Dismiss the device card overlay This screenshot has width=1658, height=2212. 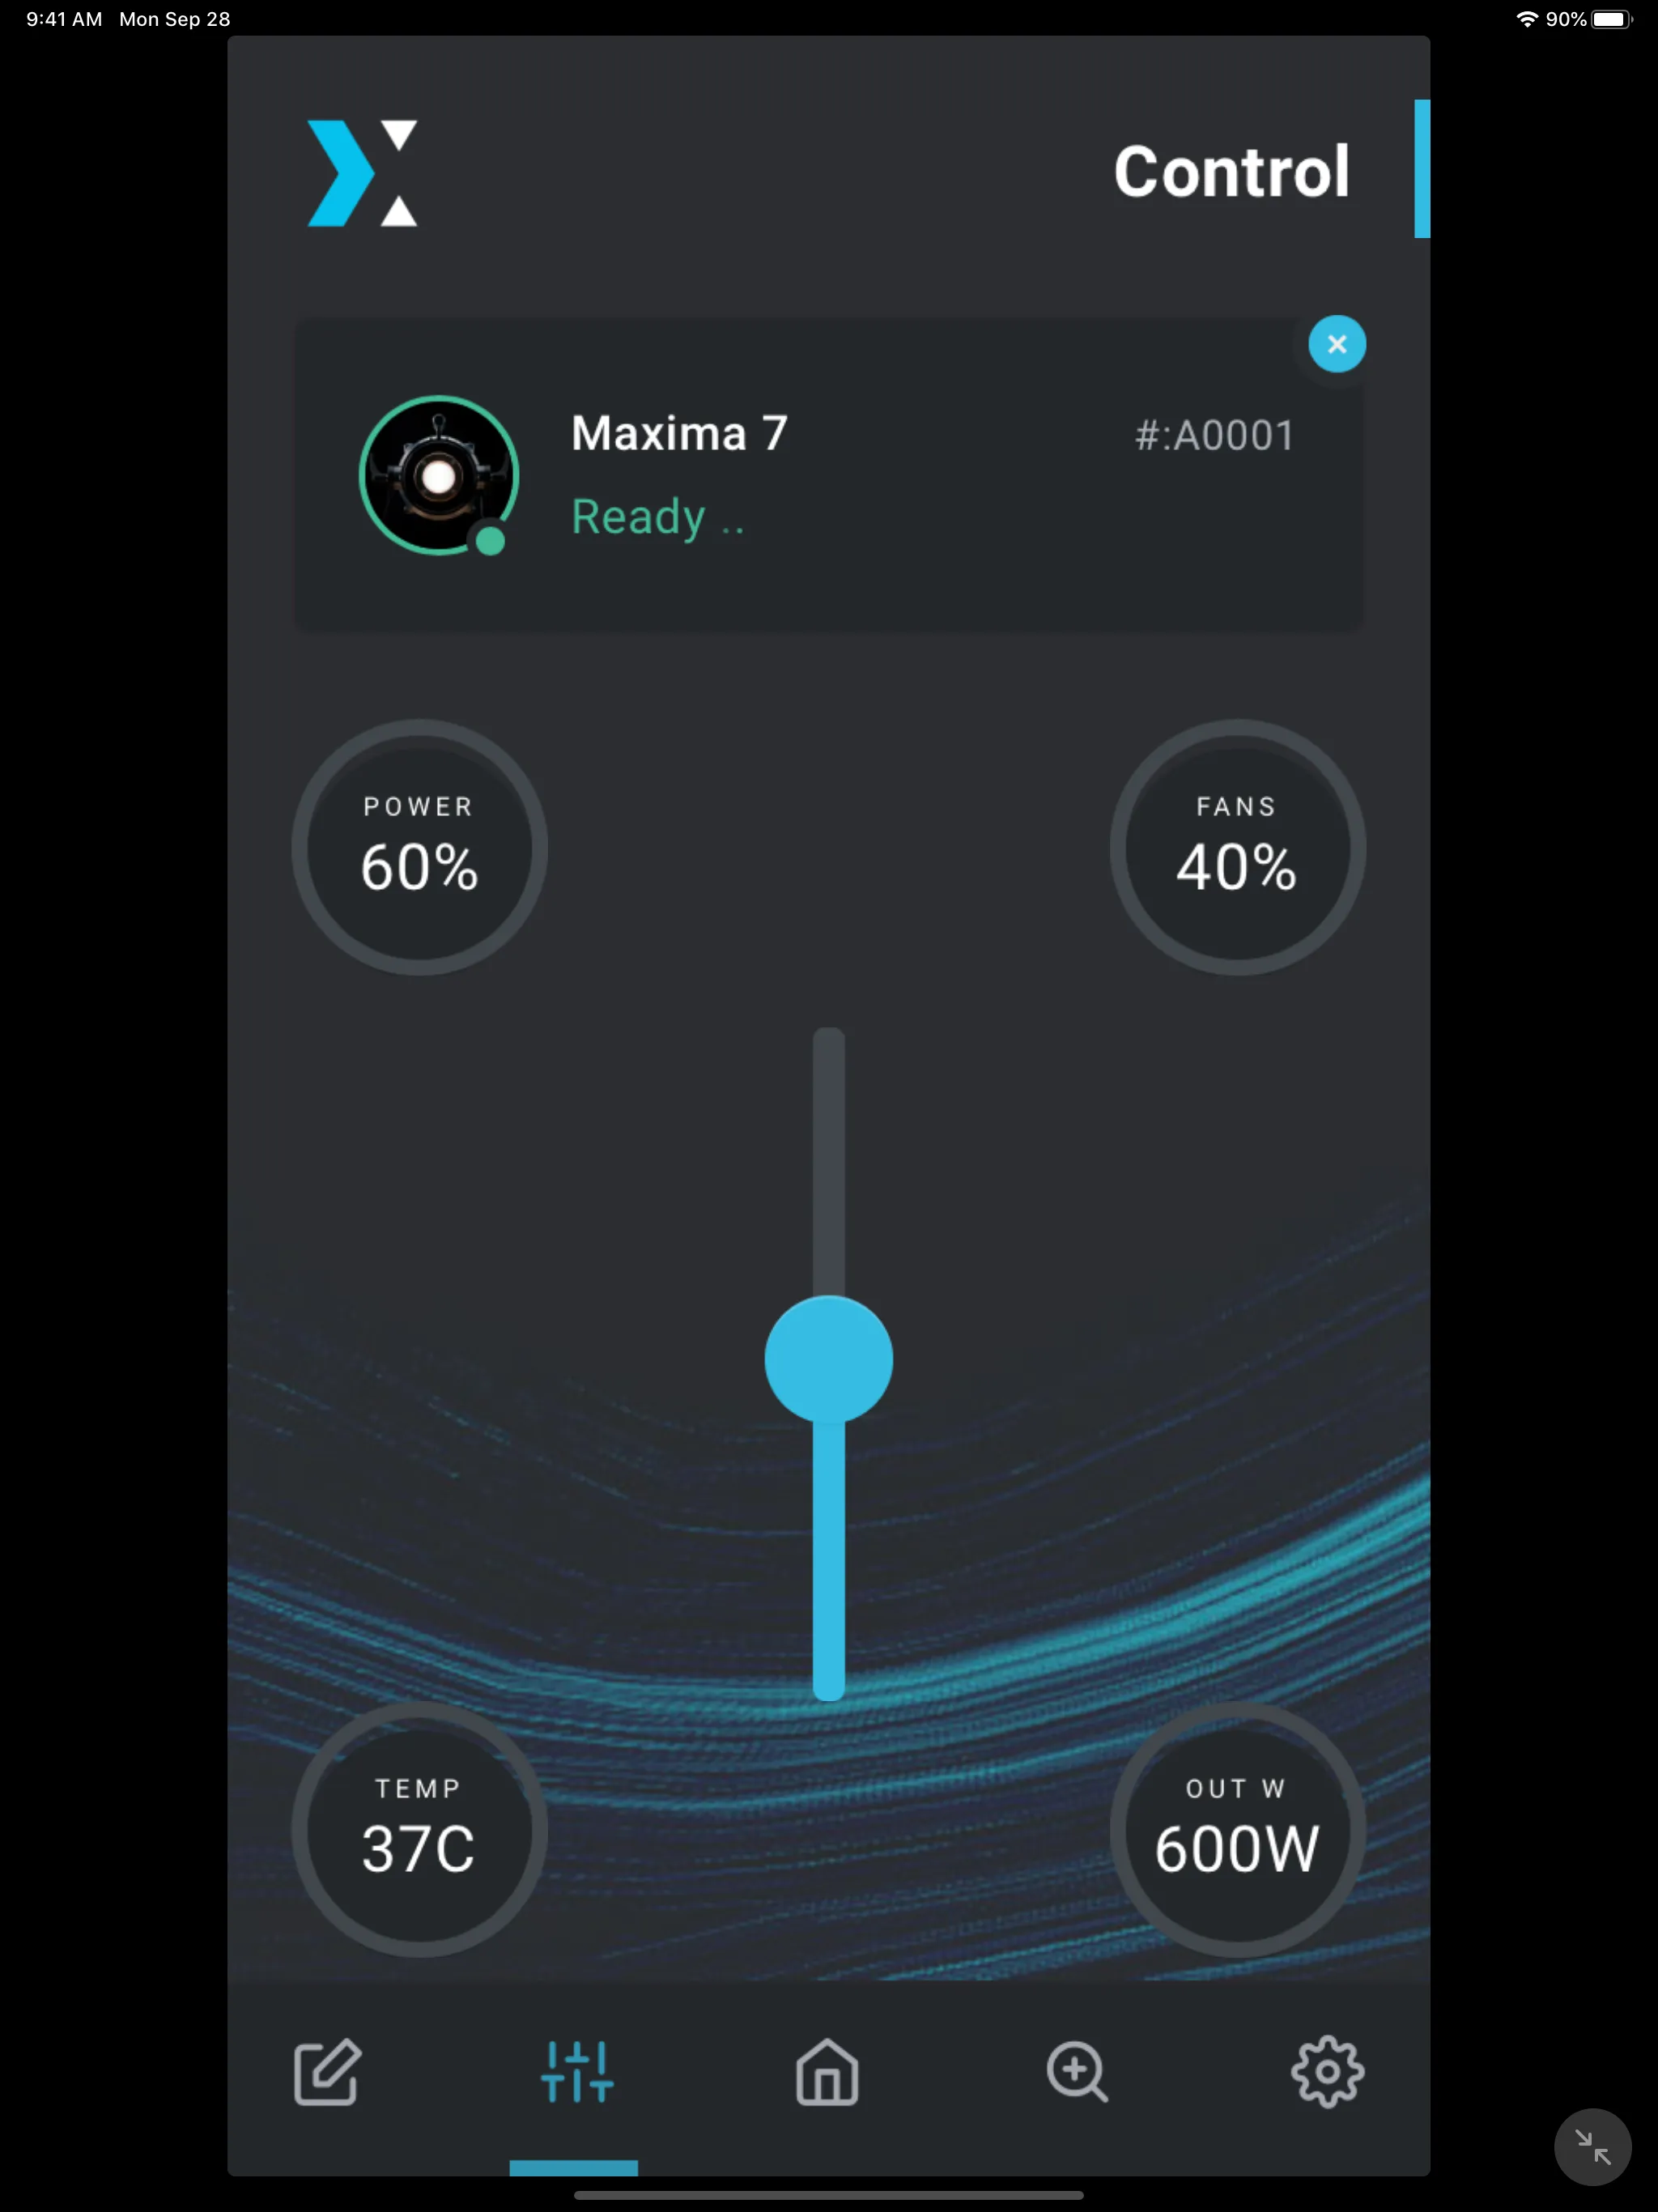coord(1336,343)
